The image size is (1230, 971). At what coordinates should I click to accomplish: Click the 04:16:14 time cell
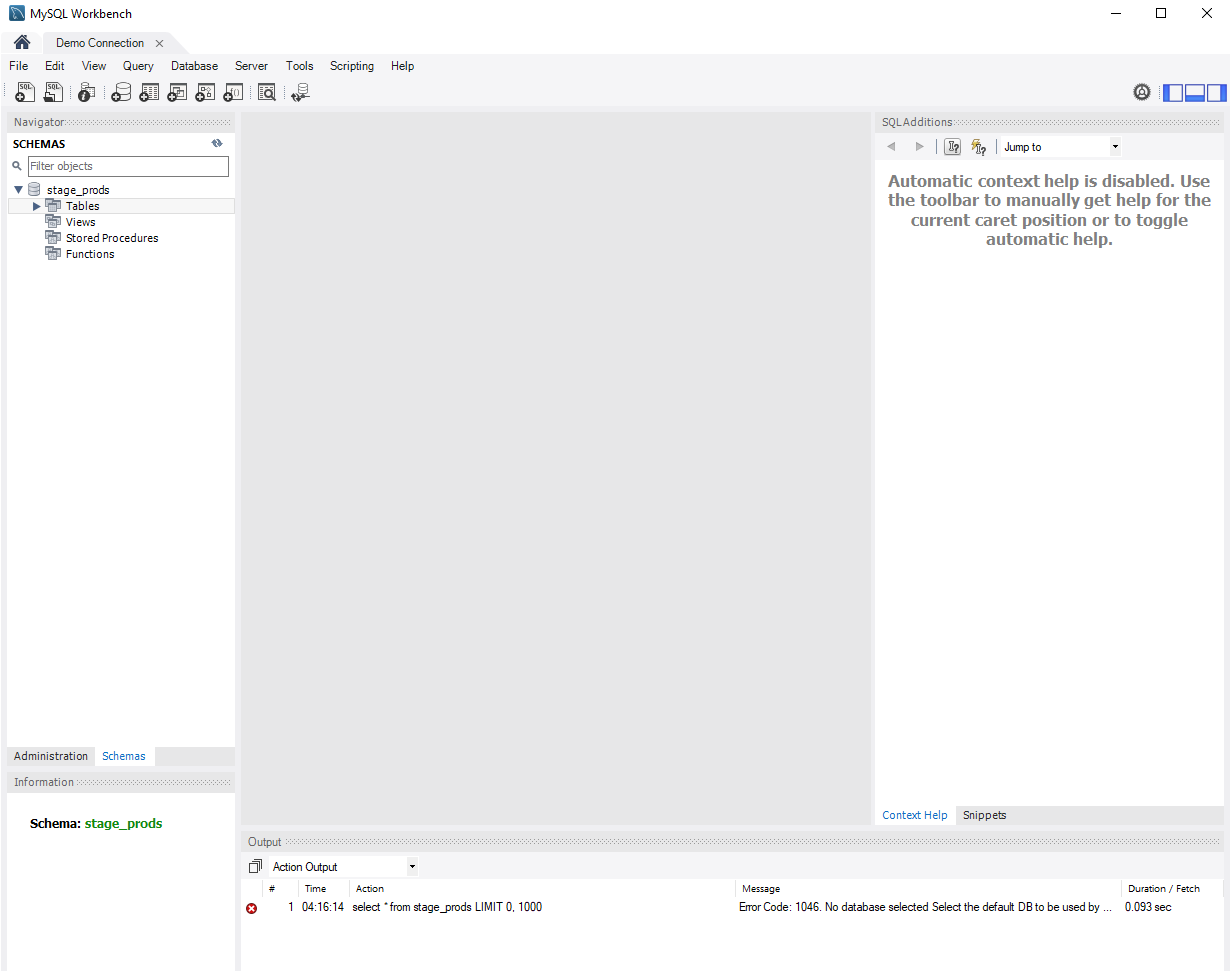tap(323, 908)
